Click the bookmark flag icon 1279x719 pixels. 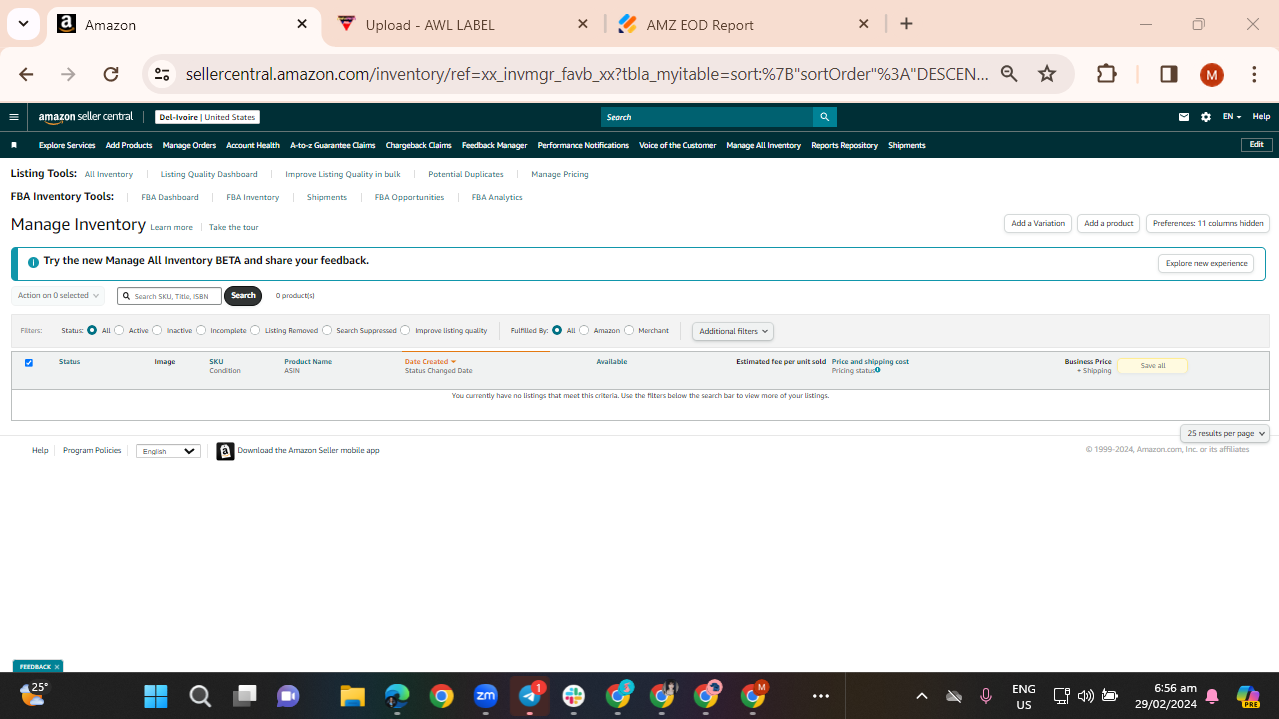click(14, 145)
